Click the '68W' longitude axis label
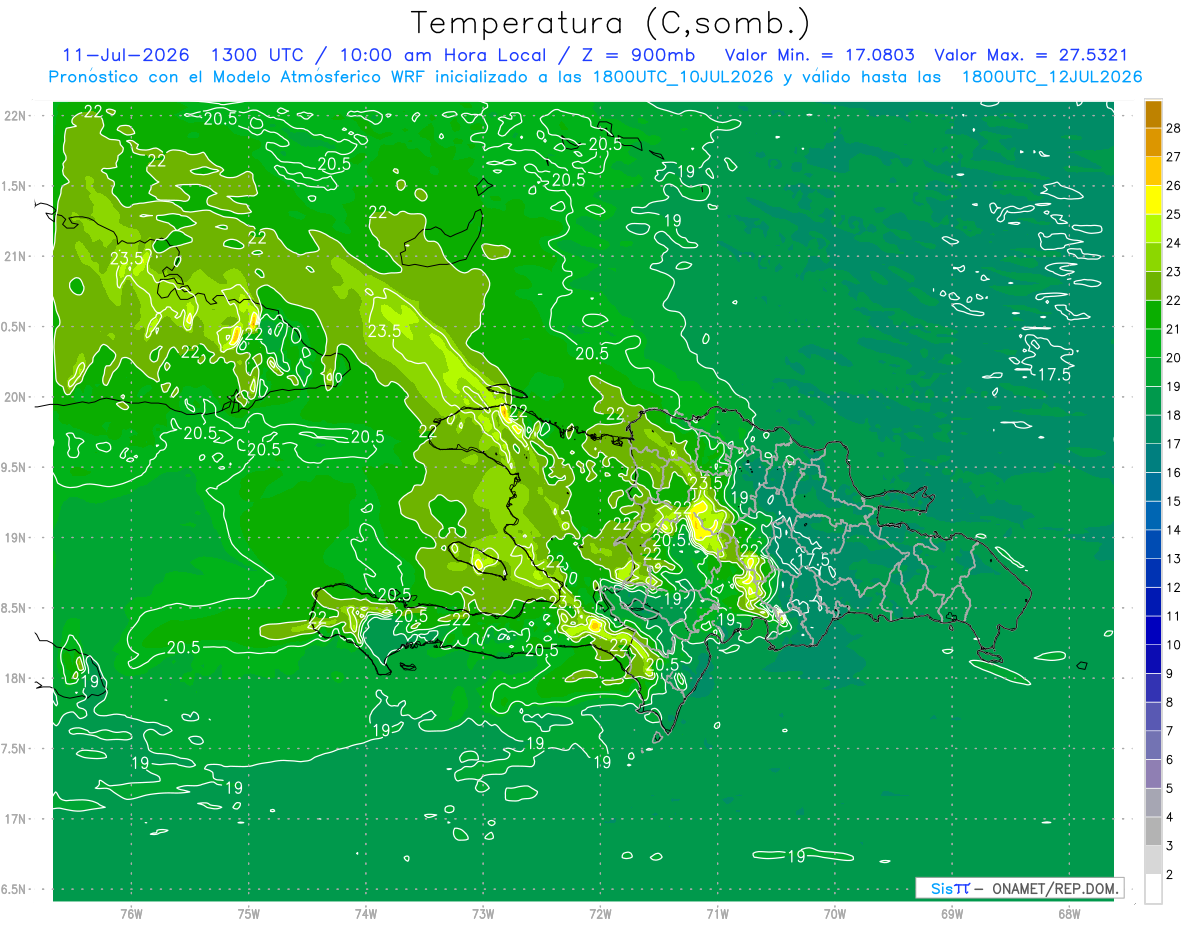1200x927 pixels. 1069,914
